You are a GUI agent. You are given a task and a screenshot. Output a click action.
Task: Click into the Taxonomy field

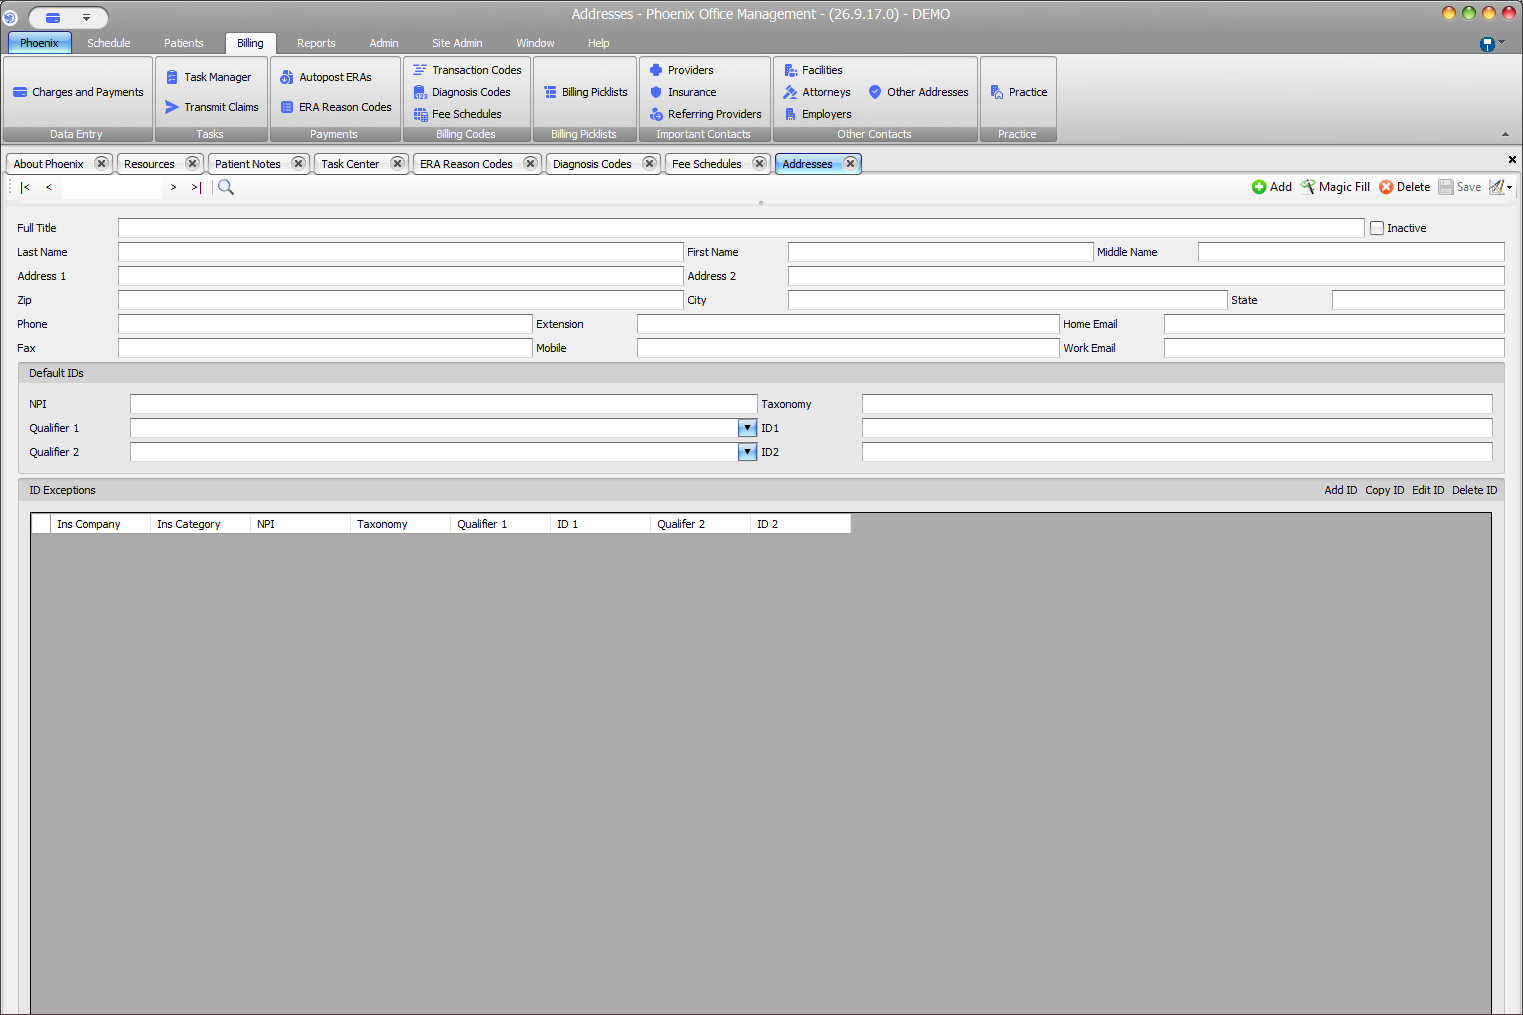coord(1177,404)
